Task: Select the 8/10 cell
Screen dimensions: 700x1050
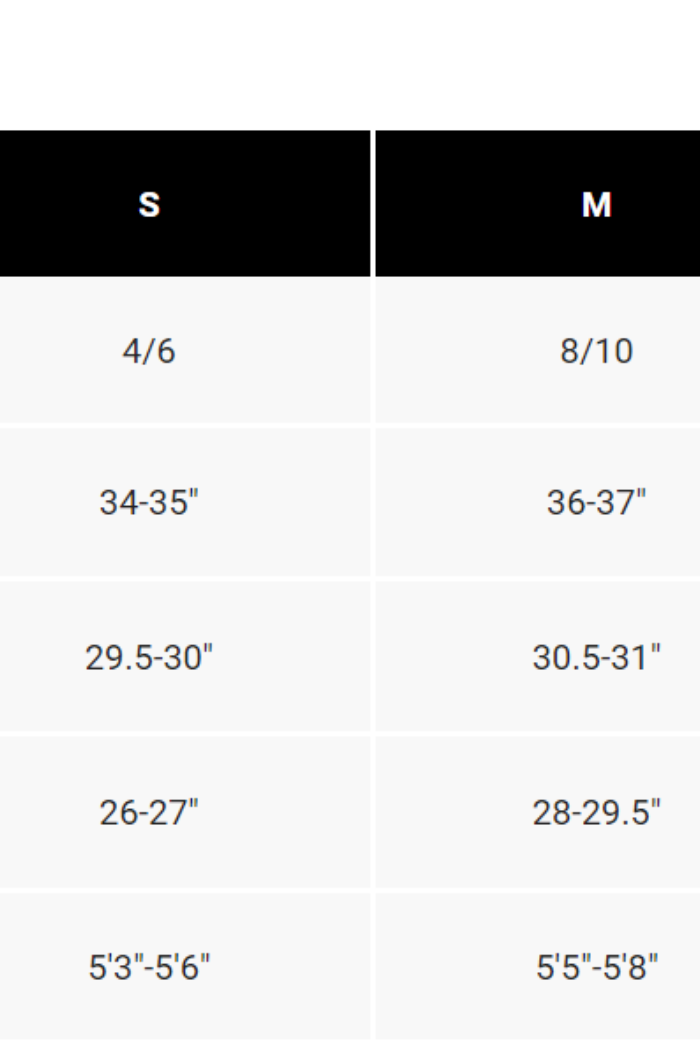Action: [x=596, y=351]
